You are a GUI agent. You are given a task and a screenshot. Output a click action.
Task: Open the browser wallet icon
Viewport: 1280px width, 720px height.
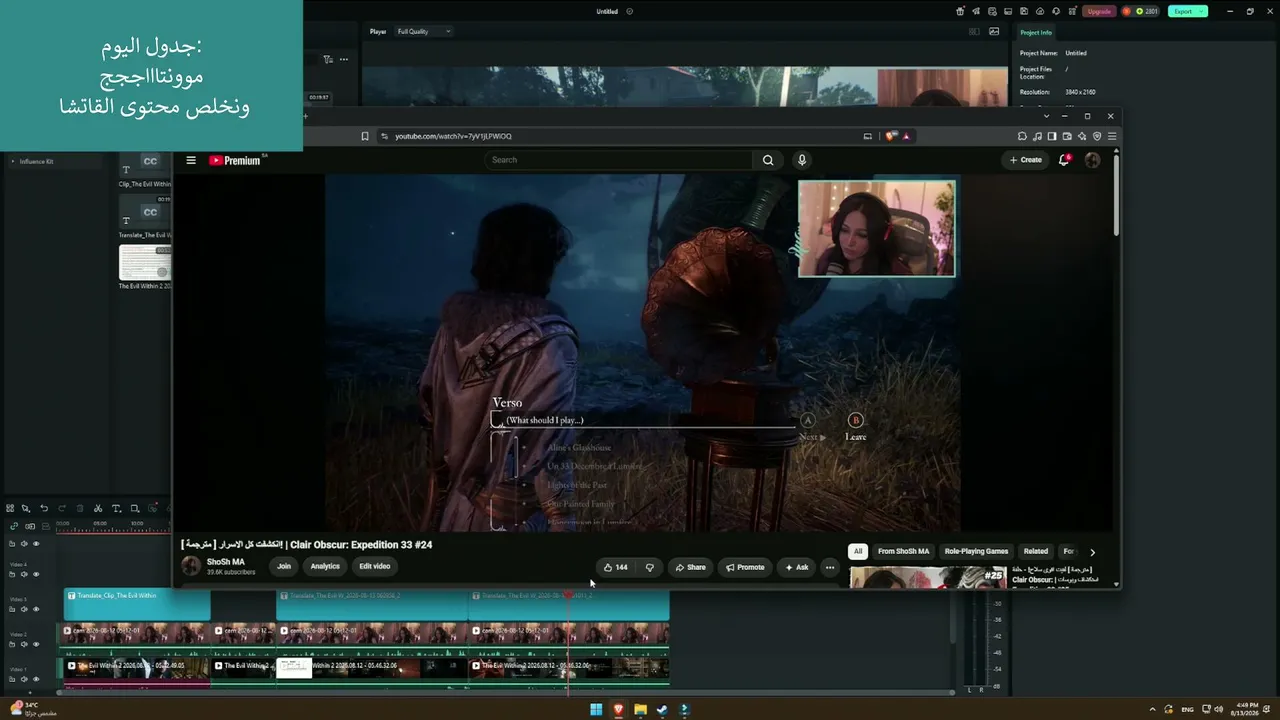point(1067,136)
